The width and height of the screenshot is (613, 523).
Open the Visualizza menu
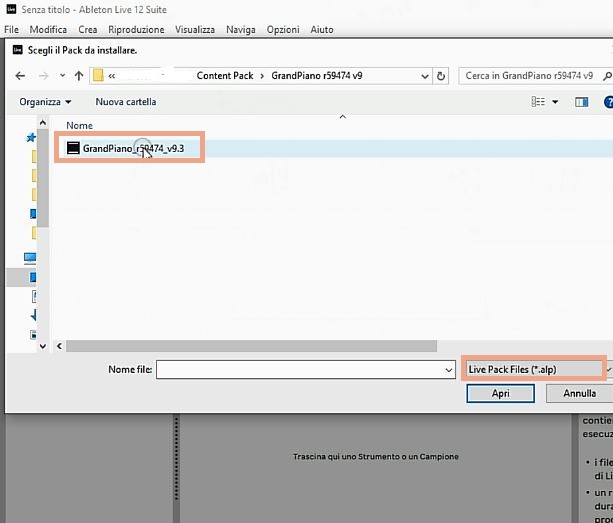click(195, 30)
